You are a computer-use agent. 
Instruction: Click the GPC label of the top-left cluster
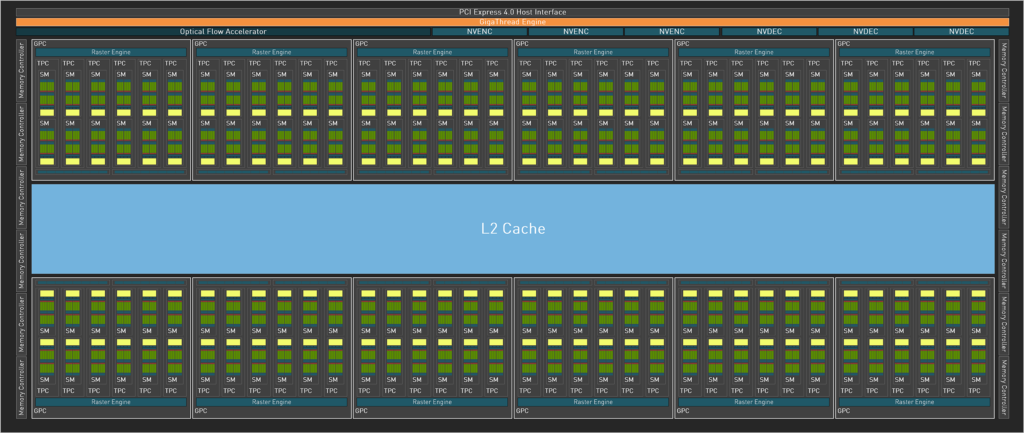(39, 44)
